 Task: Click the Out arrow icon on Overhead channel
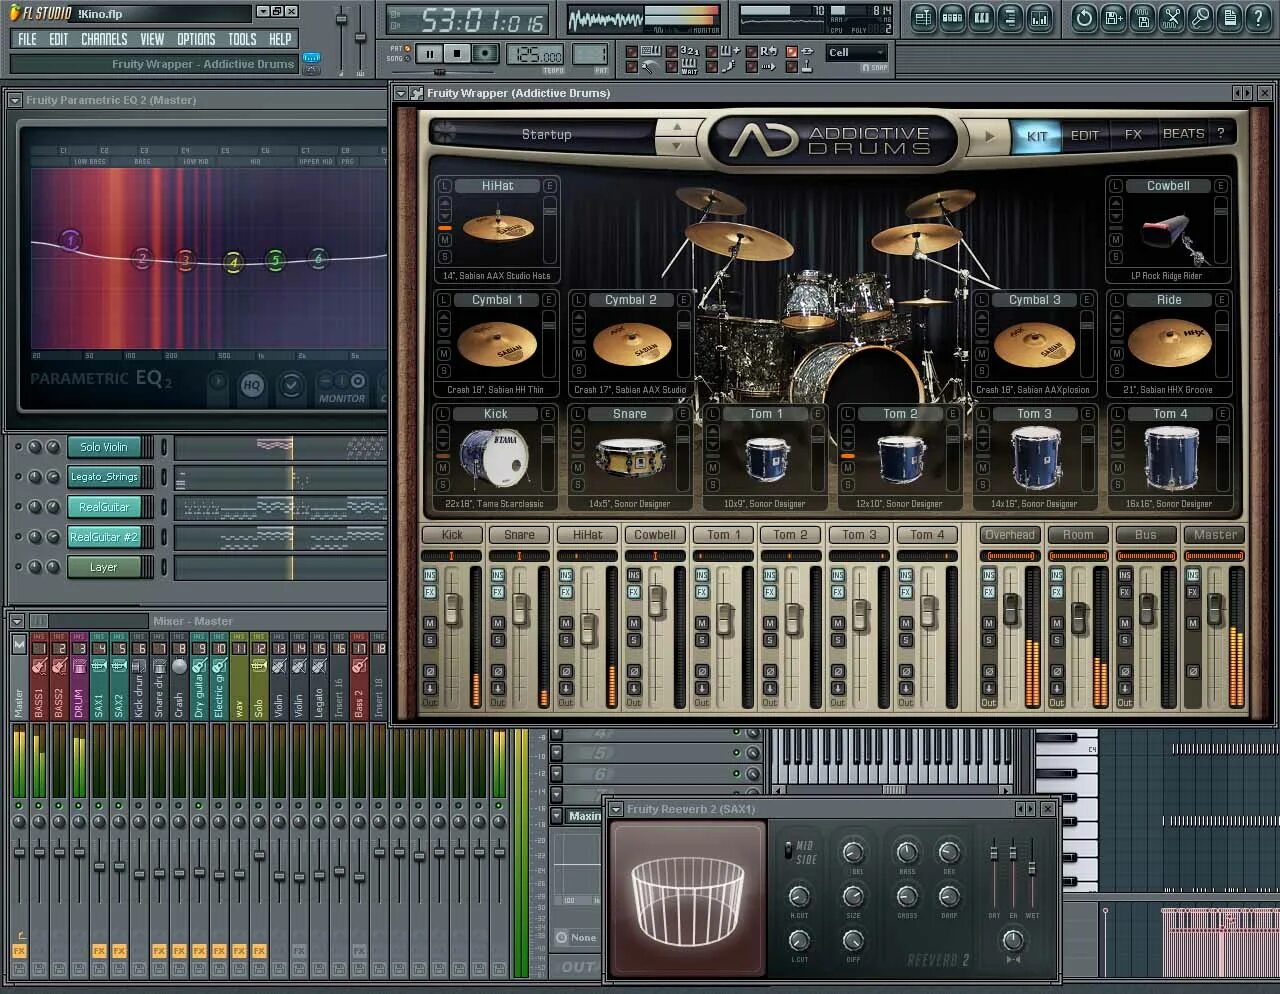[x=989, y=688]
